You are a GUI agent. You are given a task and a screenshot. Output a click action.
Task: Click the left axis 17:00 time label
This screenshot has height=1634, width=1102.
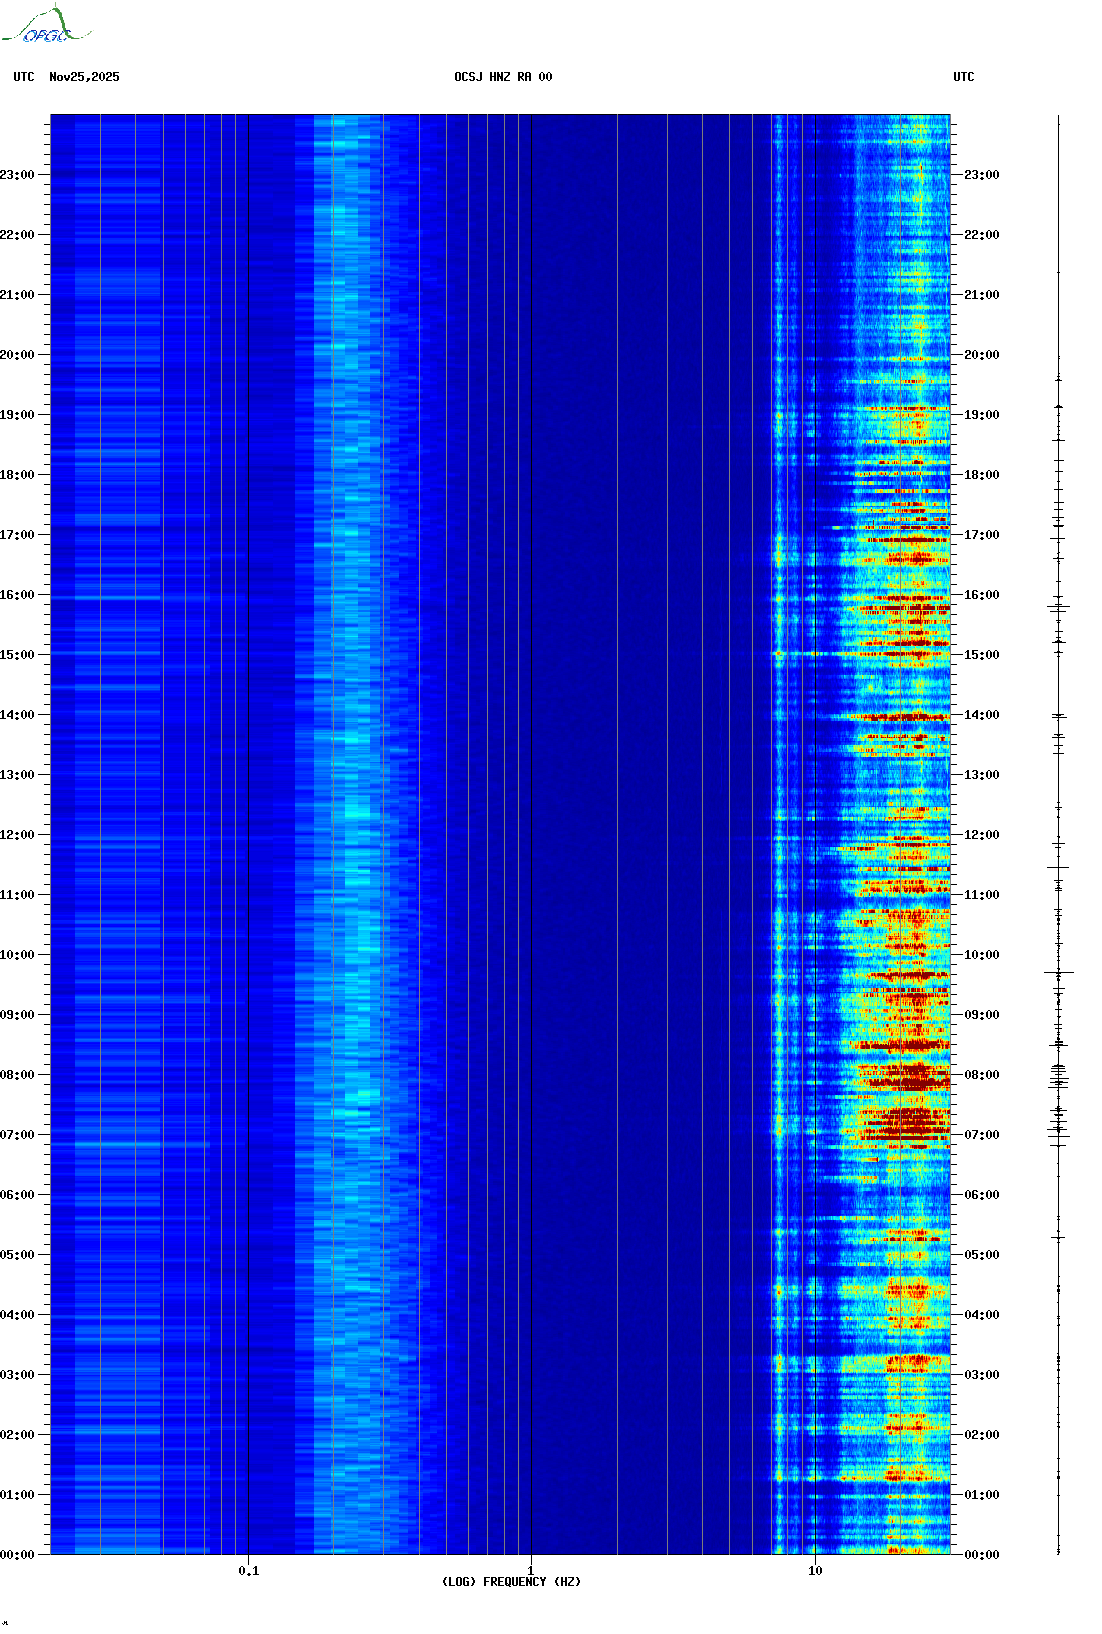(17, 535)
